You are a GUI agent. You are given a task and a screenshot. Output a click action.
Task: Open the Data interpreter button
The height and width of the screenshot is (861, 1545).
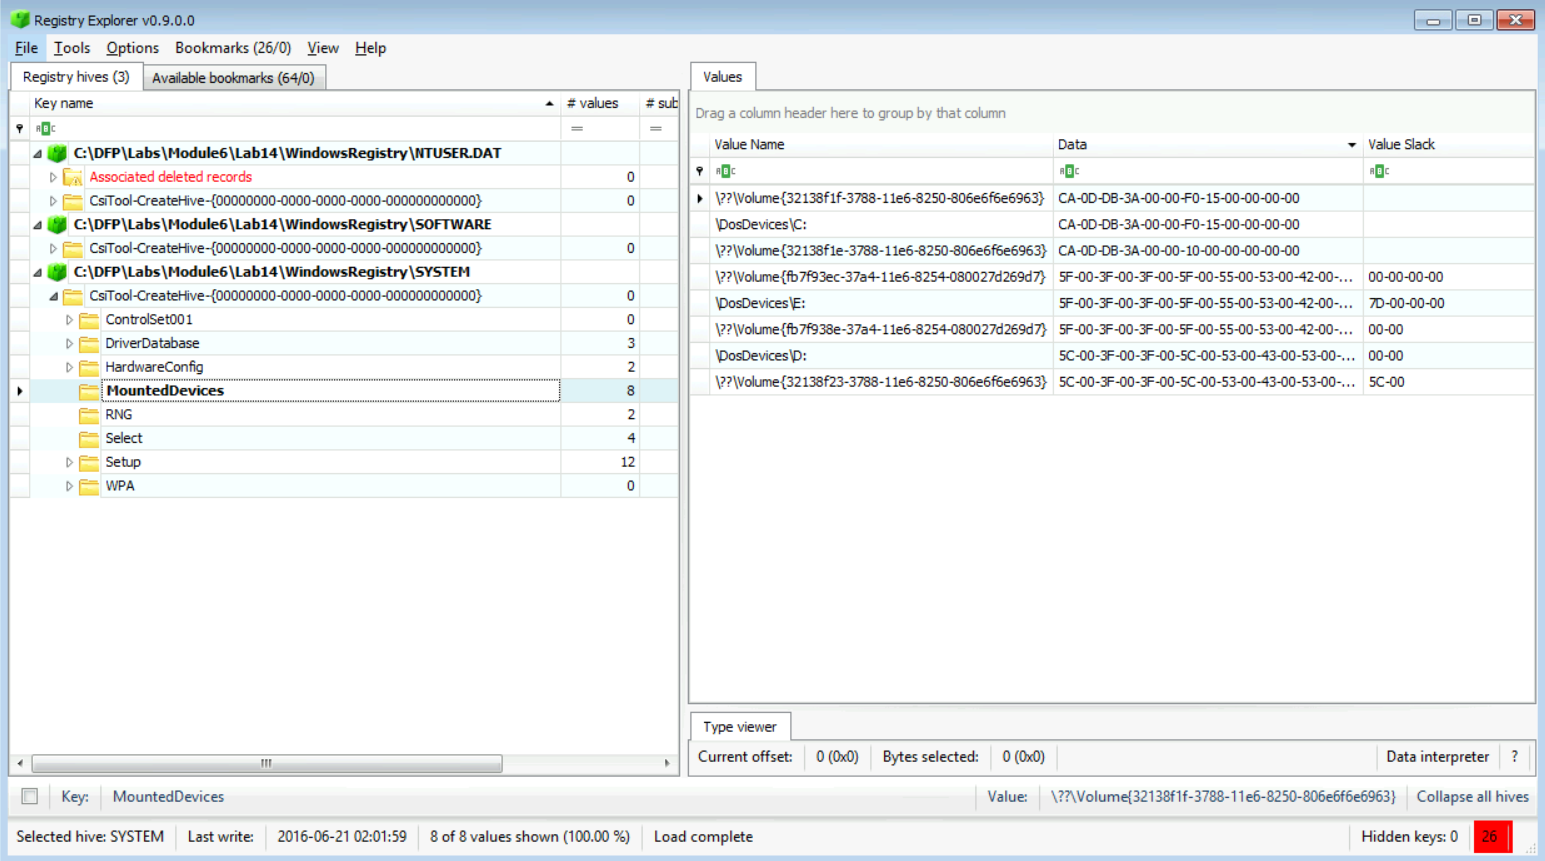tap(1437, 757)
